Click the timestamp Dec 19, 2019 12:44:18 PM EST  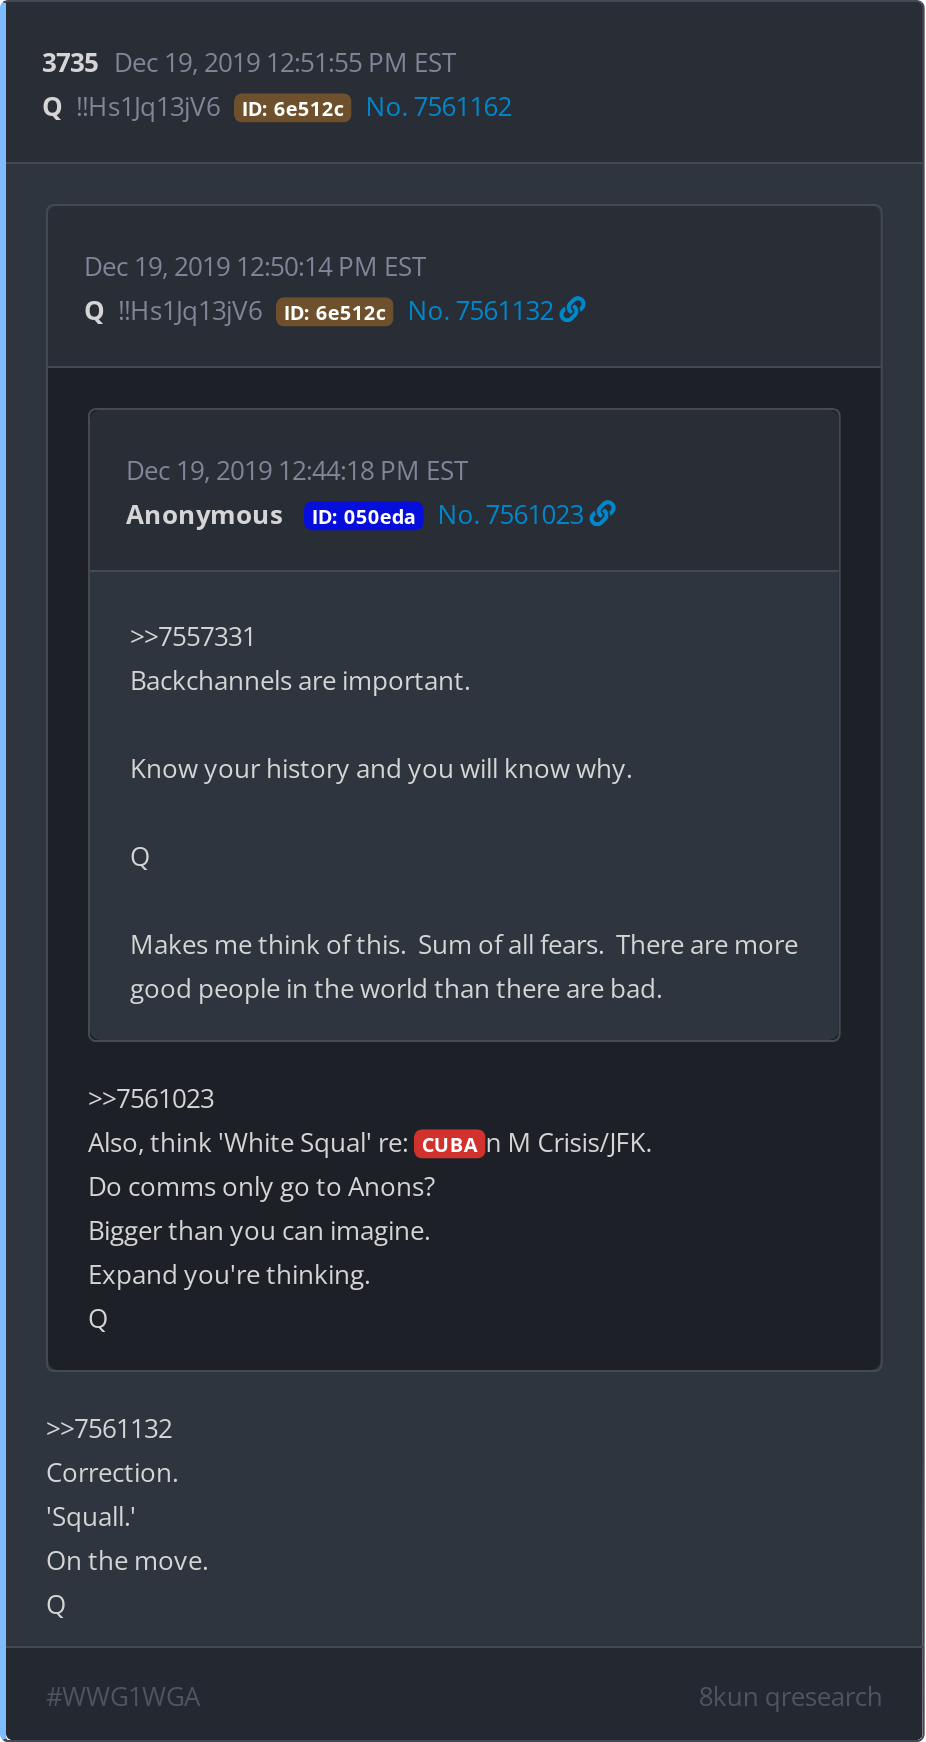(x=297, y=471)
